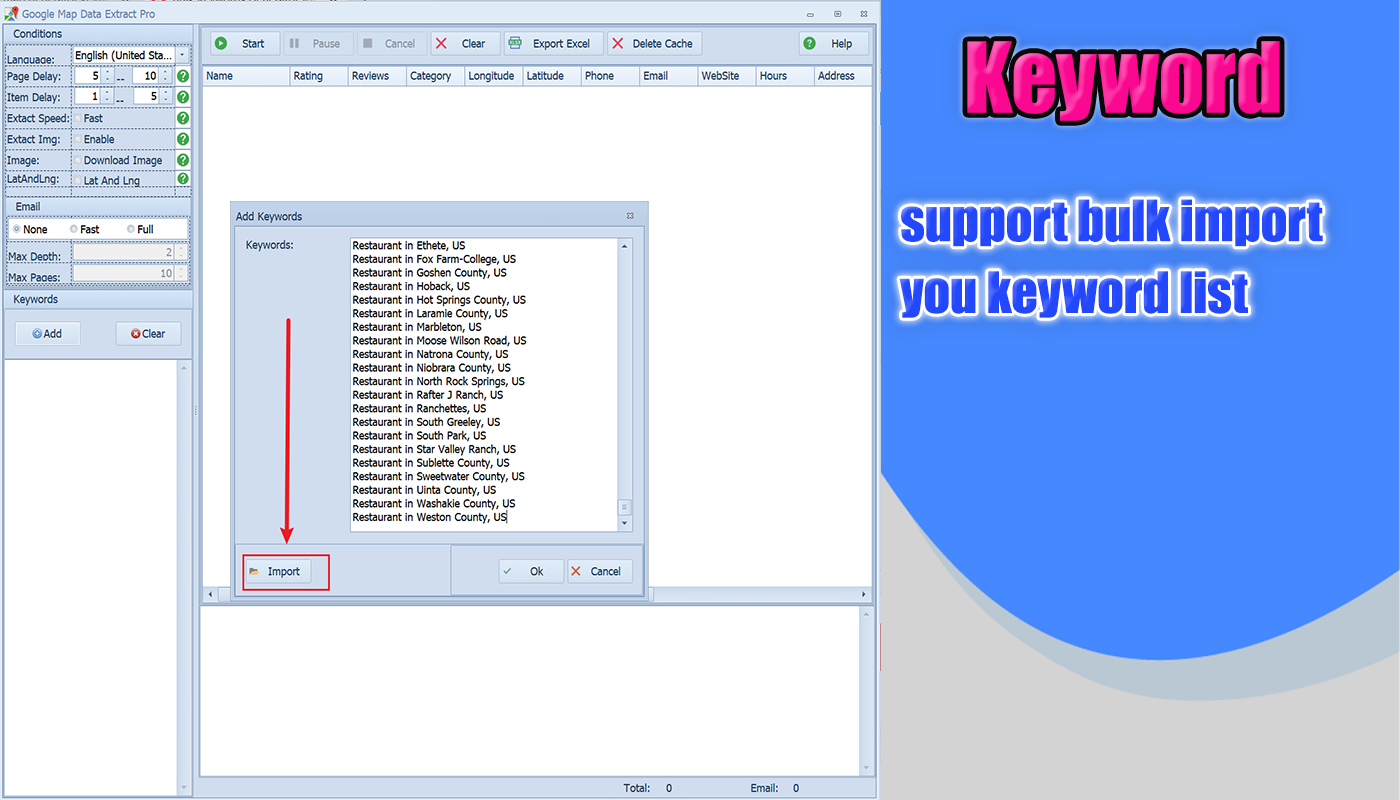Click the help icon beside Extact Img
1400x800 pixels.
[x=183, y=139]
